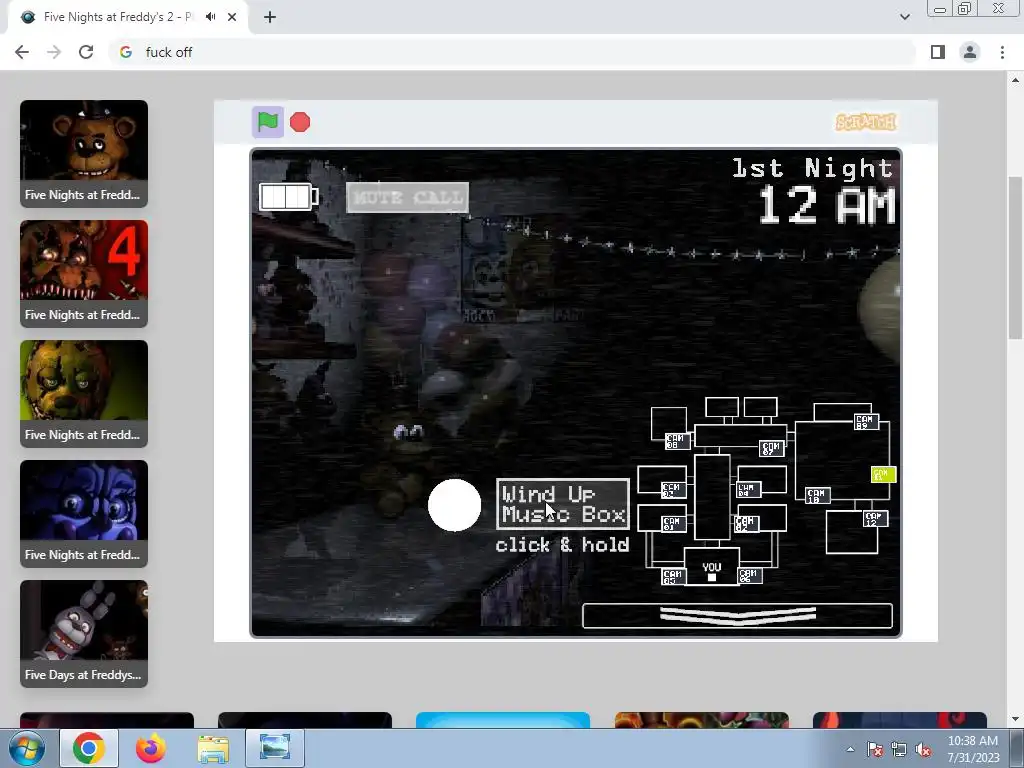Go back to the previous page
This screenshot has height=768, width=1024.
(22, 52)
